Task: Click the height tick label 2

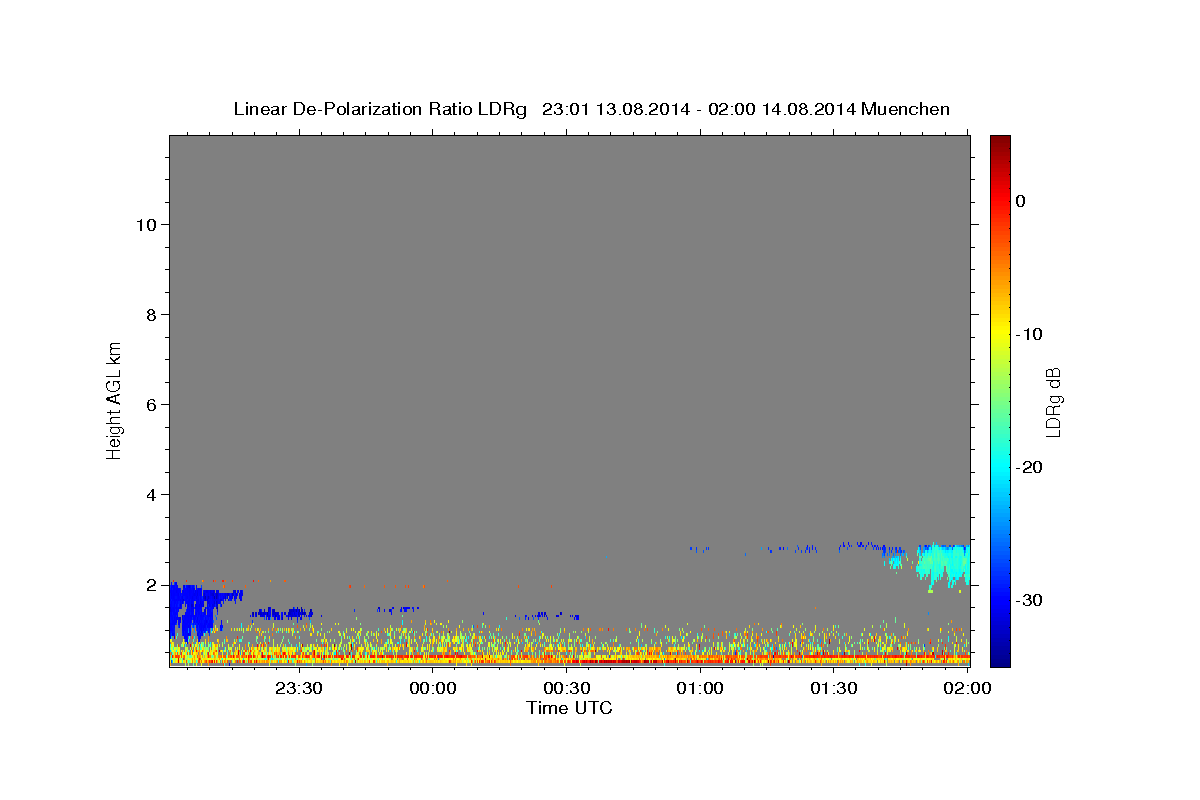Action: [149, 584]
